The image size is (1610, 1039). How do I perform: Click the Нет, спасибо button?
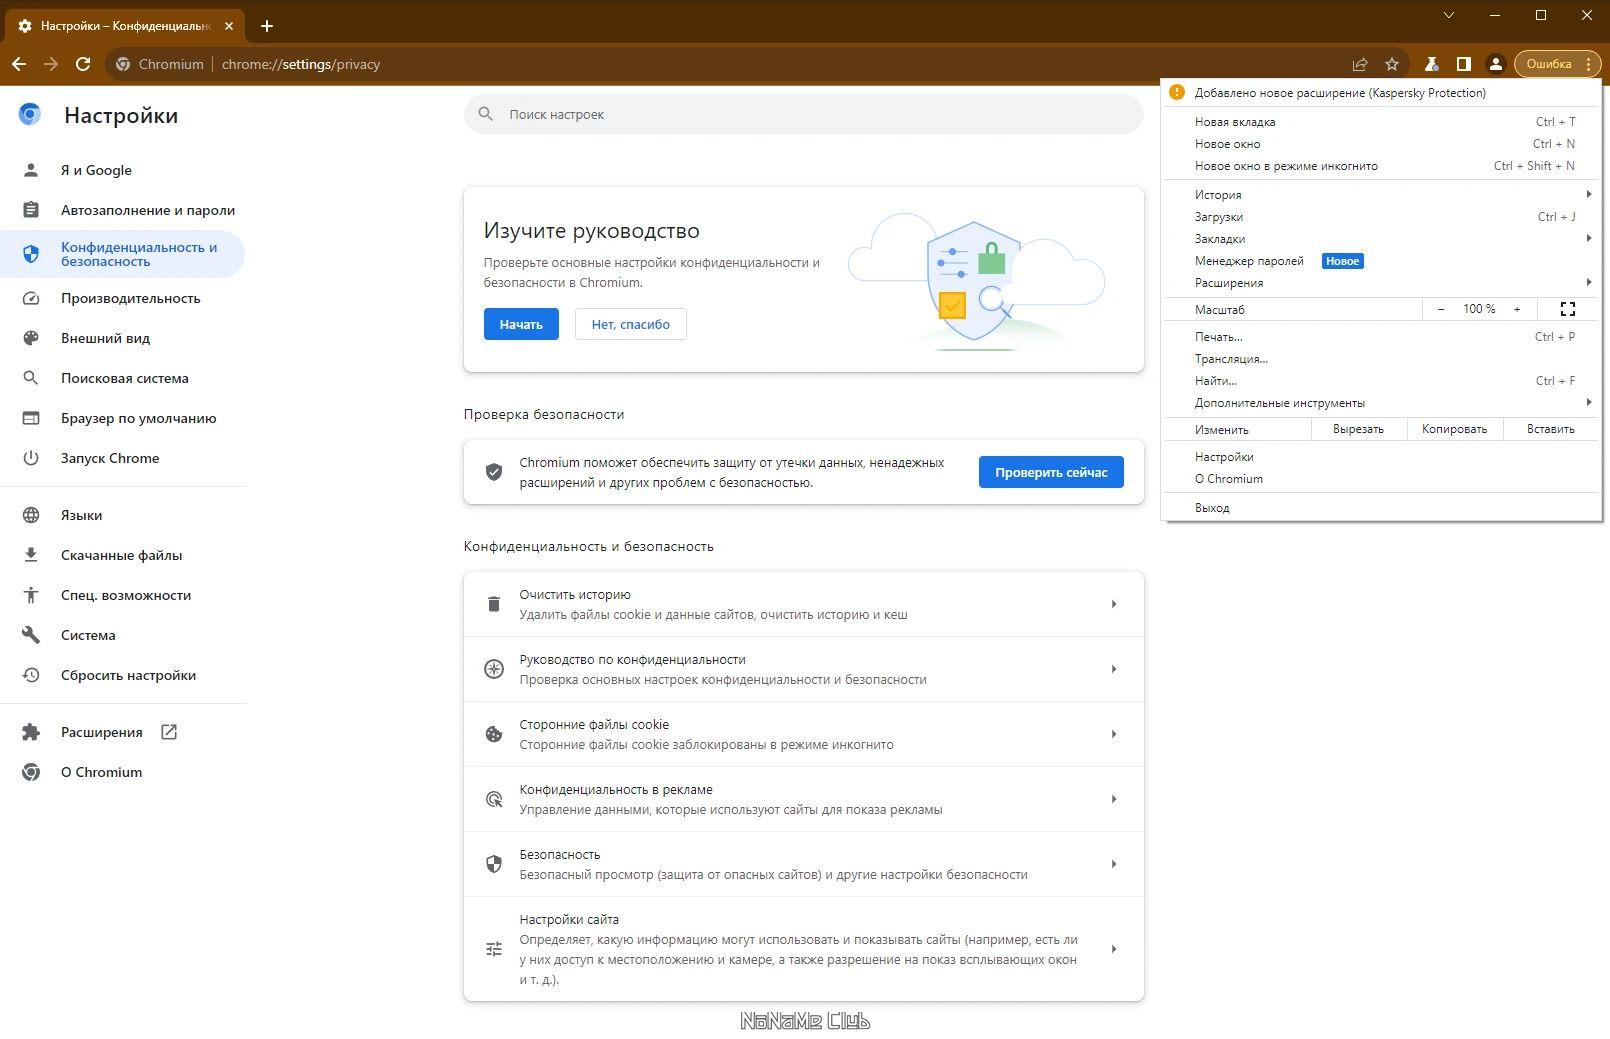(630, 324)
